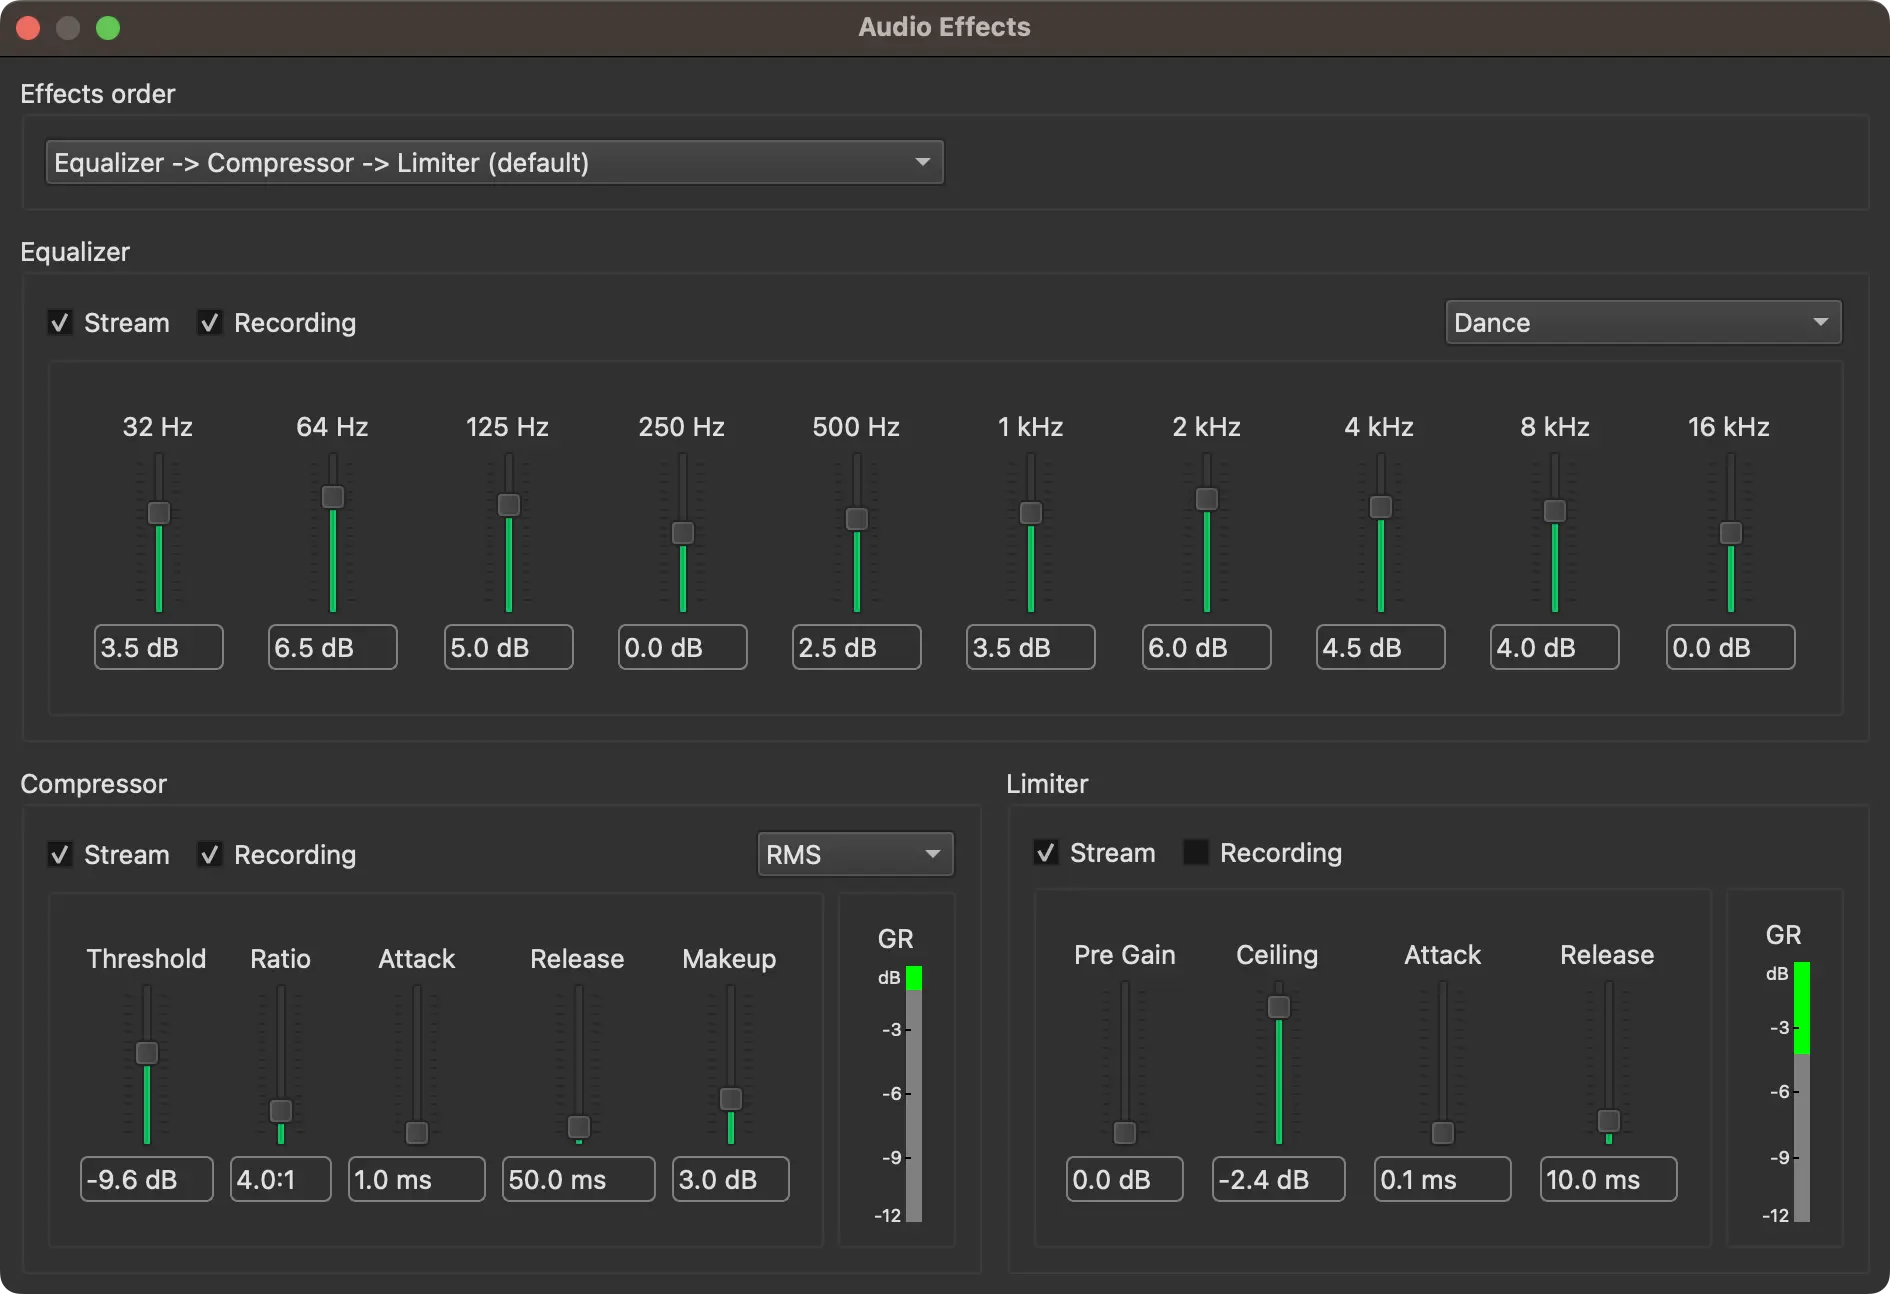Viewport: 1890px width, 1294px height.
Task: Edit the 64 Hz gain value field
Action: (332, 647)
